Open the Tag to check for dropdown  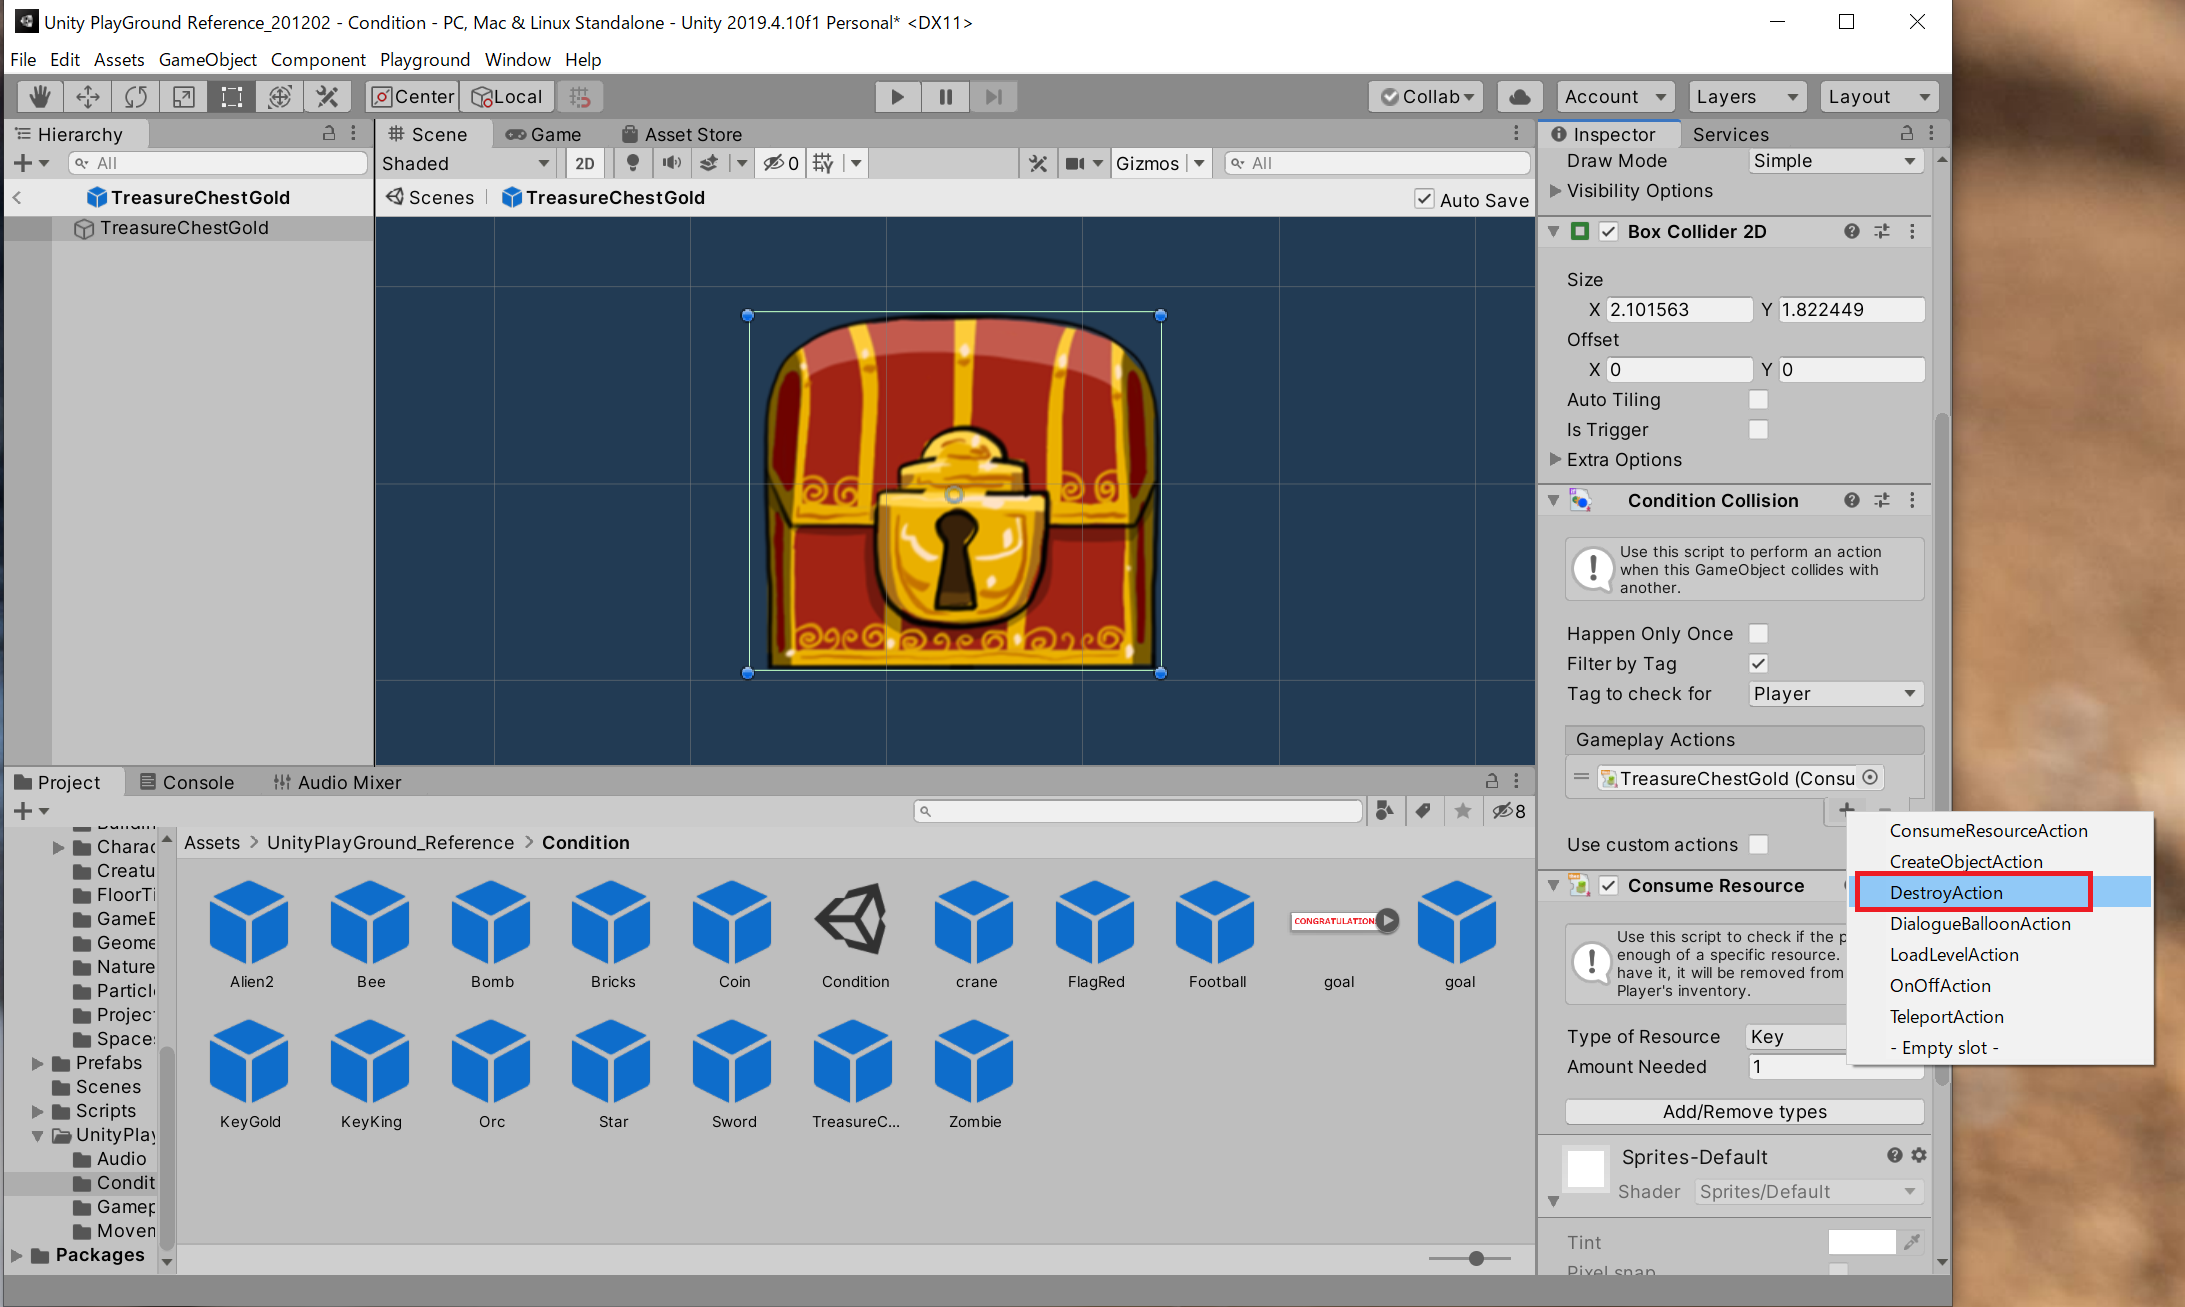(1835, 693)
